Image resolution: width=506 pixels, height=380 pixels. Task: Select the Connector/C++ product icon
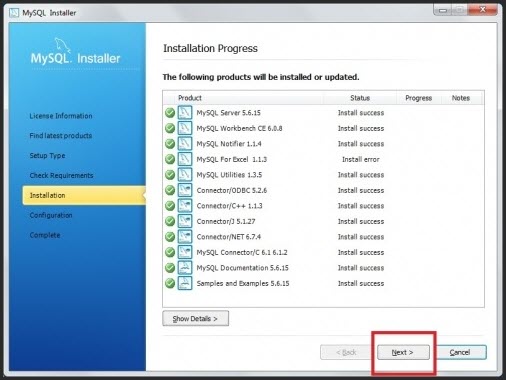click(x=185, y=206)
